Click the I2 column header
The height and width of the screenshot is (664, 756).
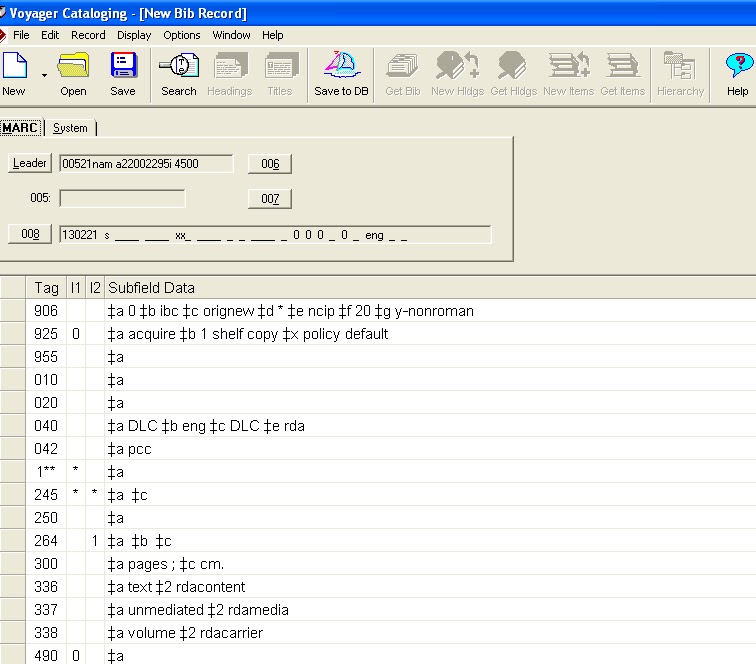click(x=95, y=288)
